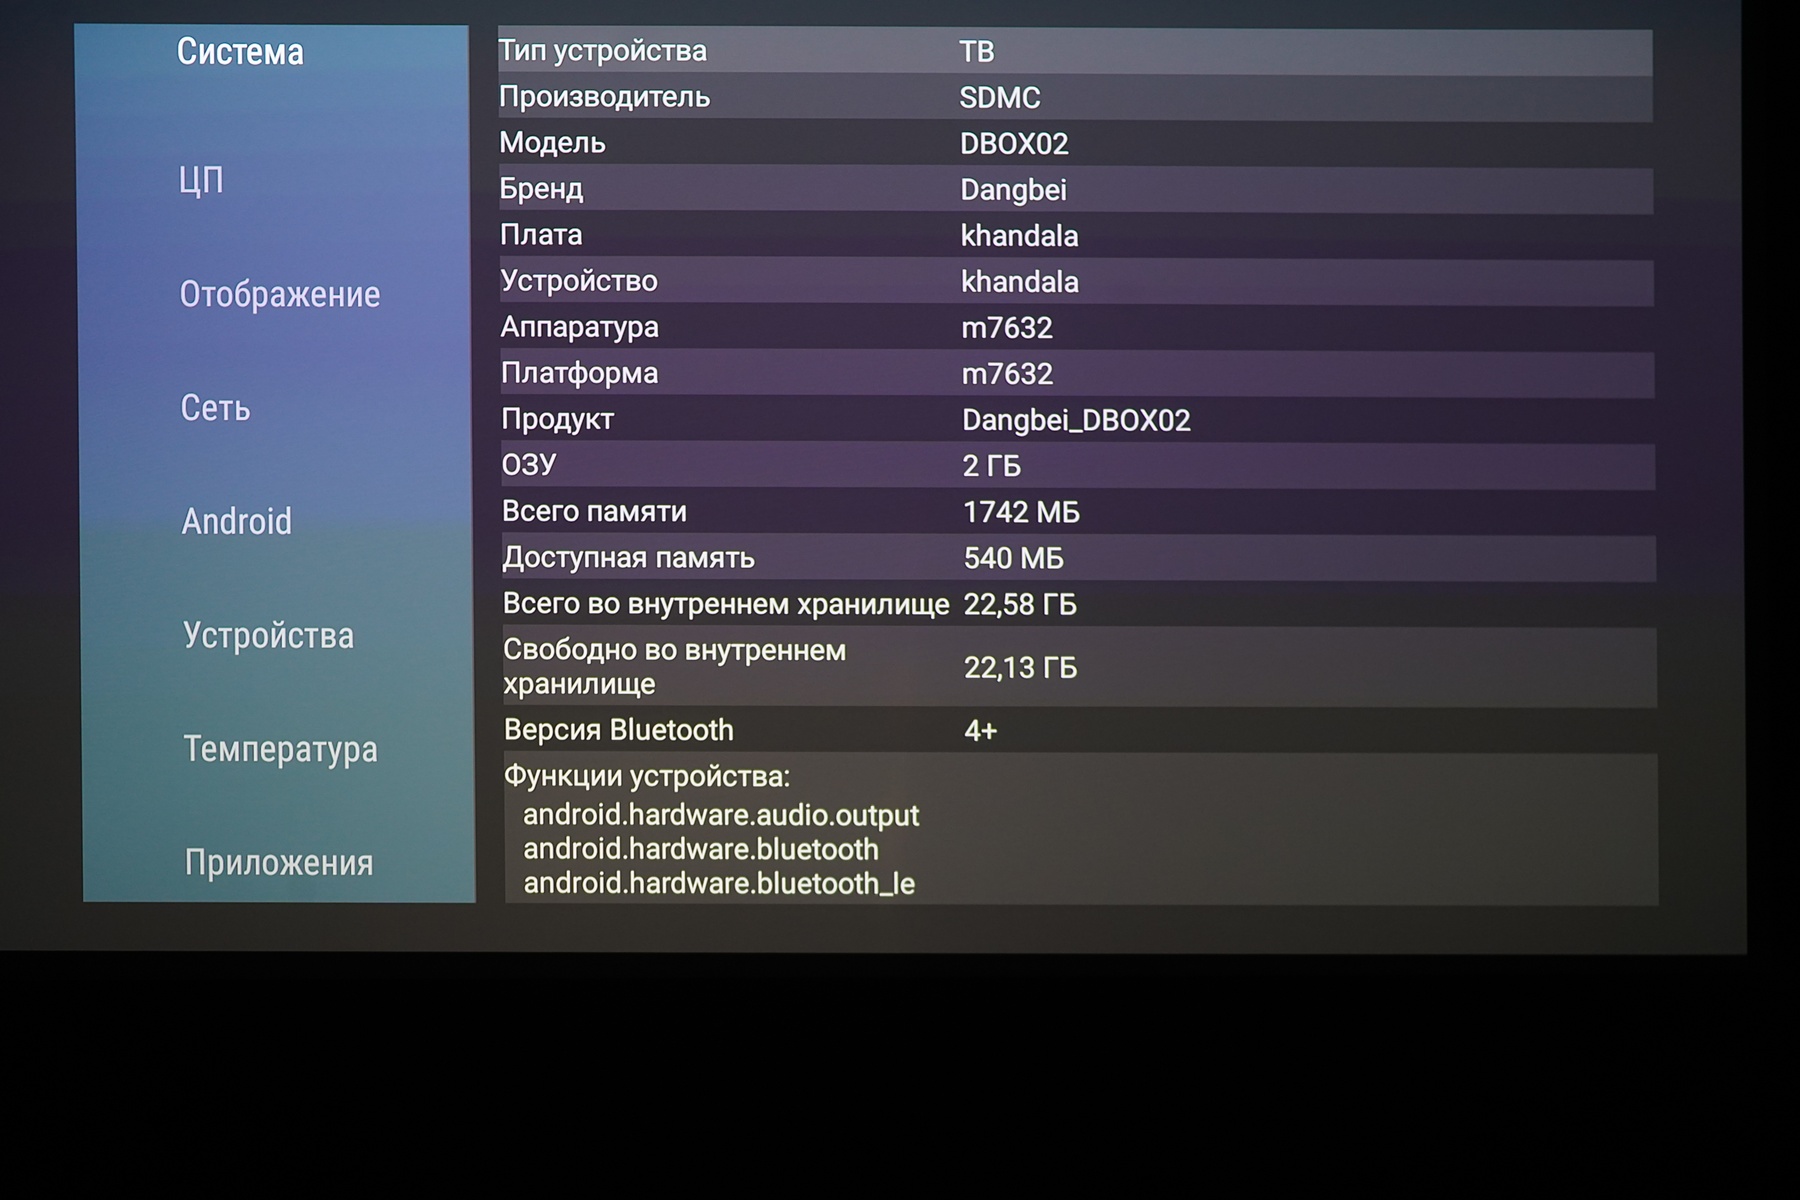Select khandala in the Устройство row
The image size is (1800, 1200).
click(1020, 282)
